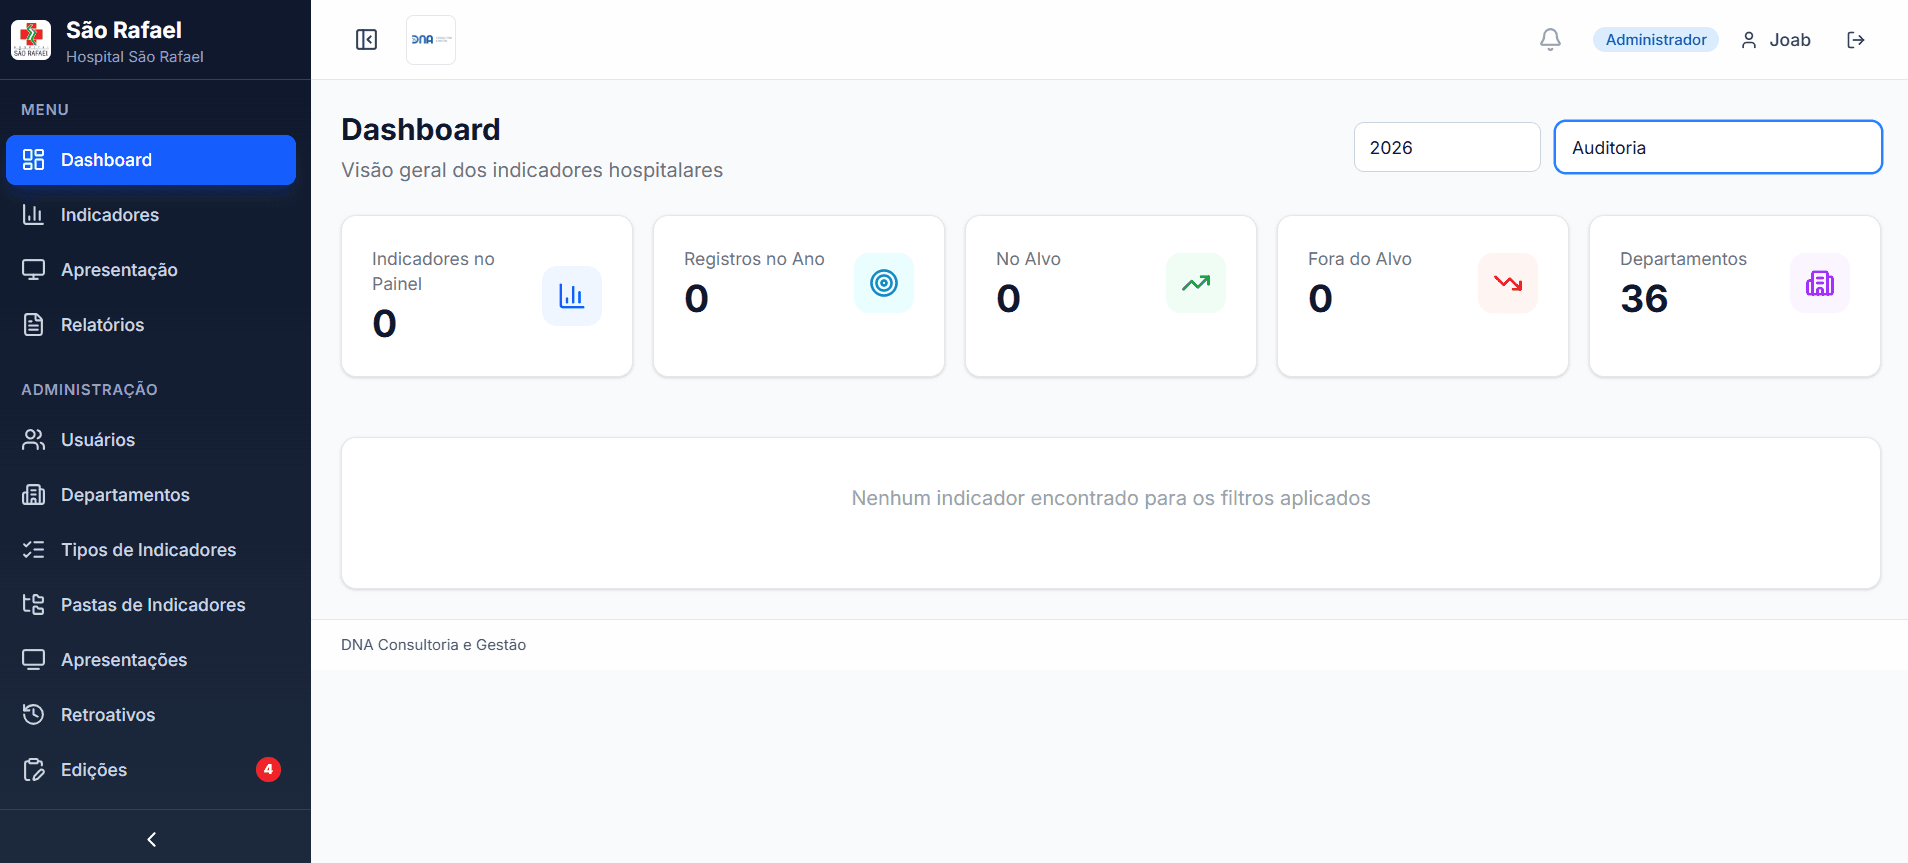Click the Usuários people icon

coord(34,440)
